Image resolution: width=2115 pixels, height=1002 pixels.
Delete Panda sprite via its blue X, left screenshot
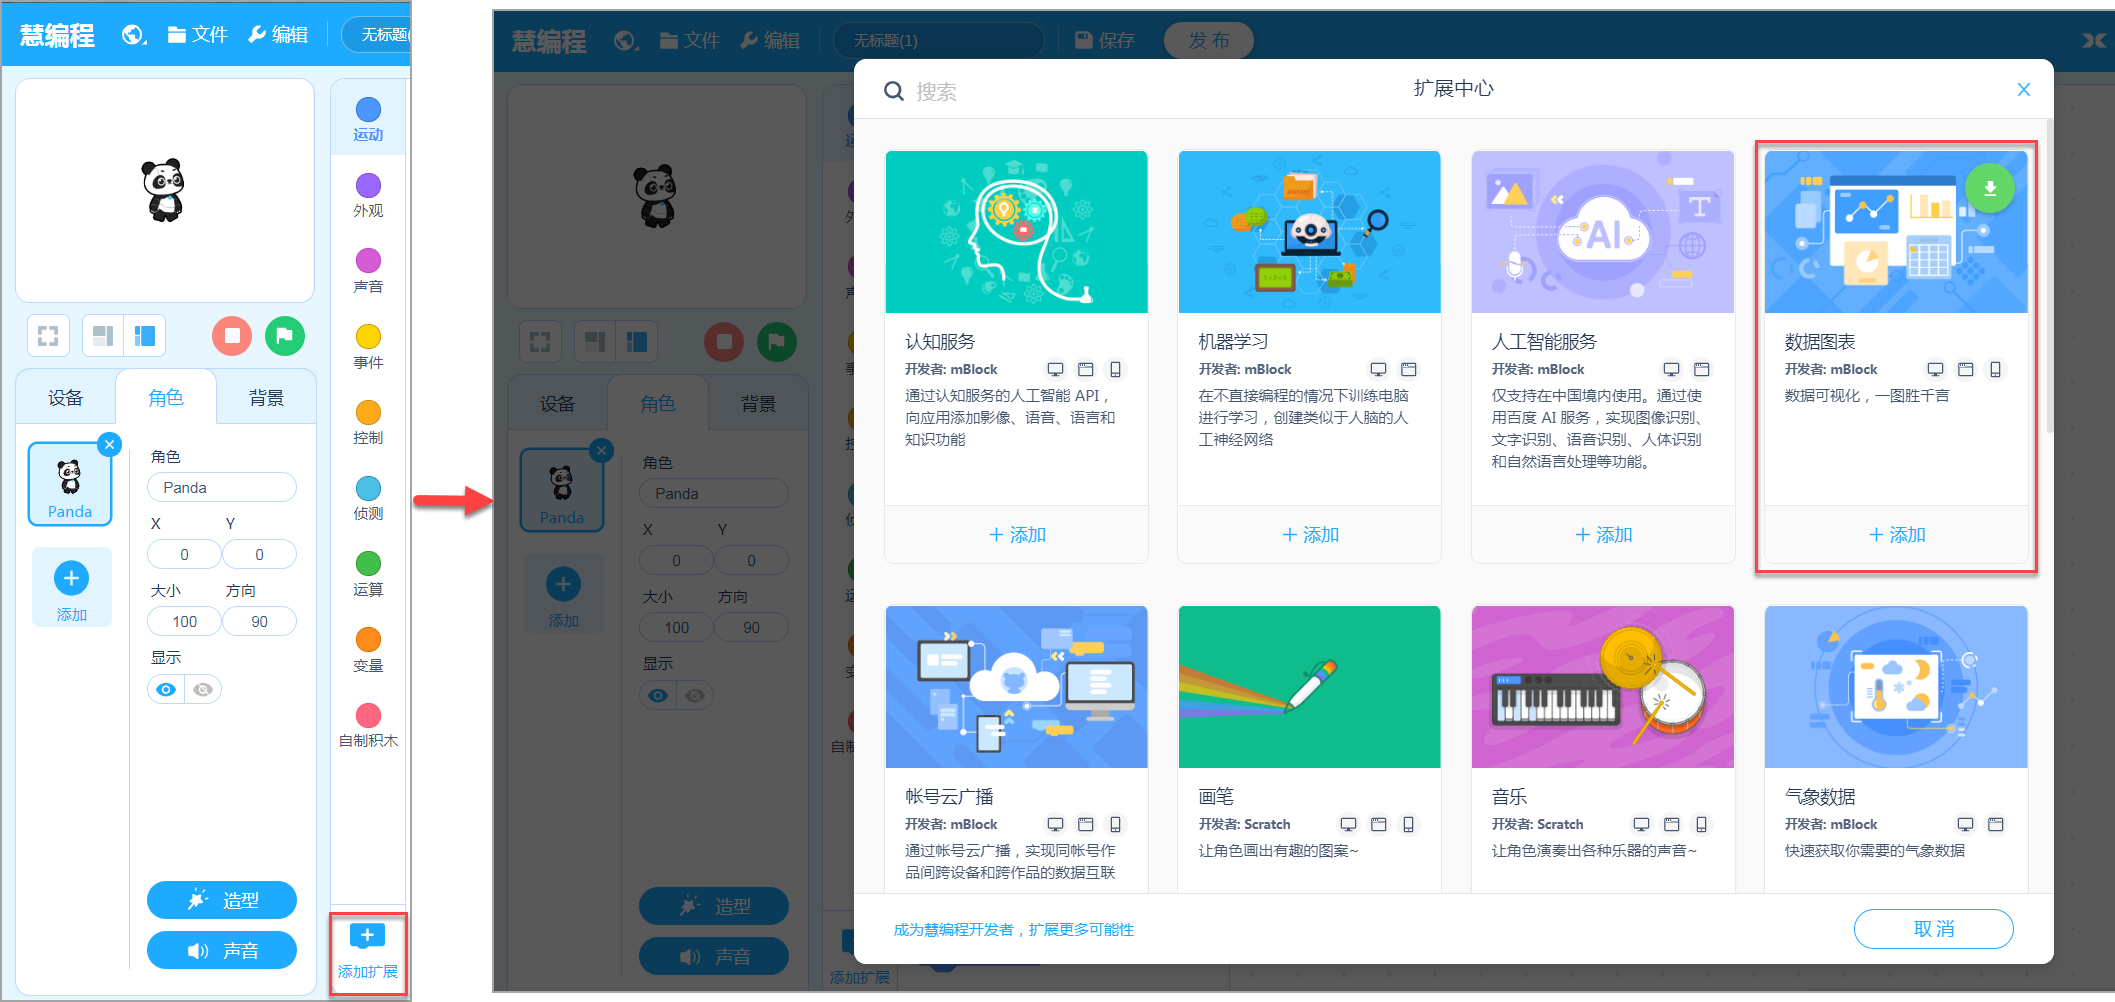pyautogui.click(x=110, y=445)
